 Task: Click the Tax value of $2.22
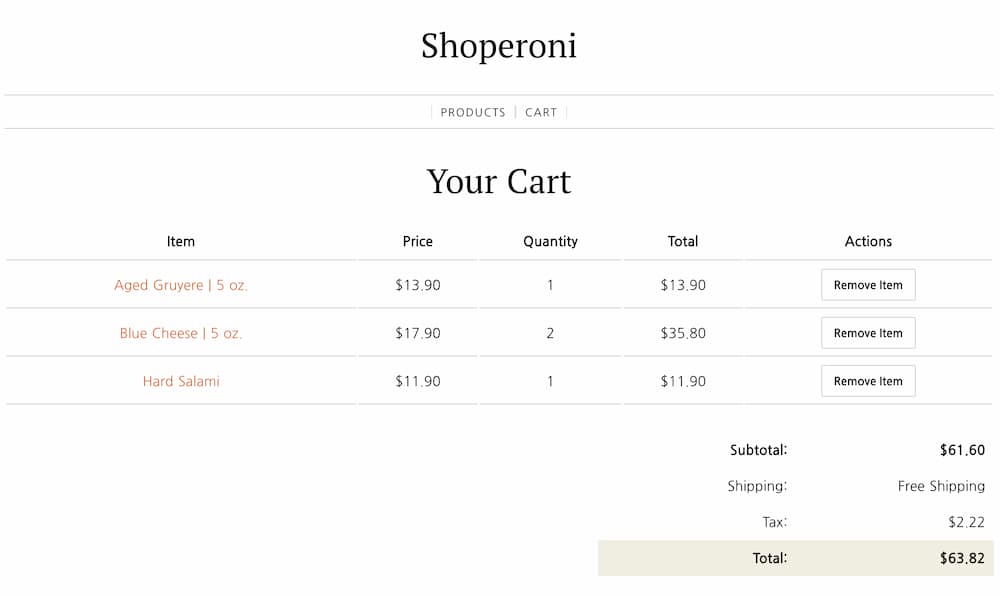[x=963, y=521]
